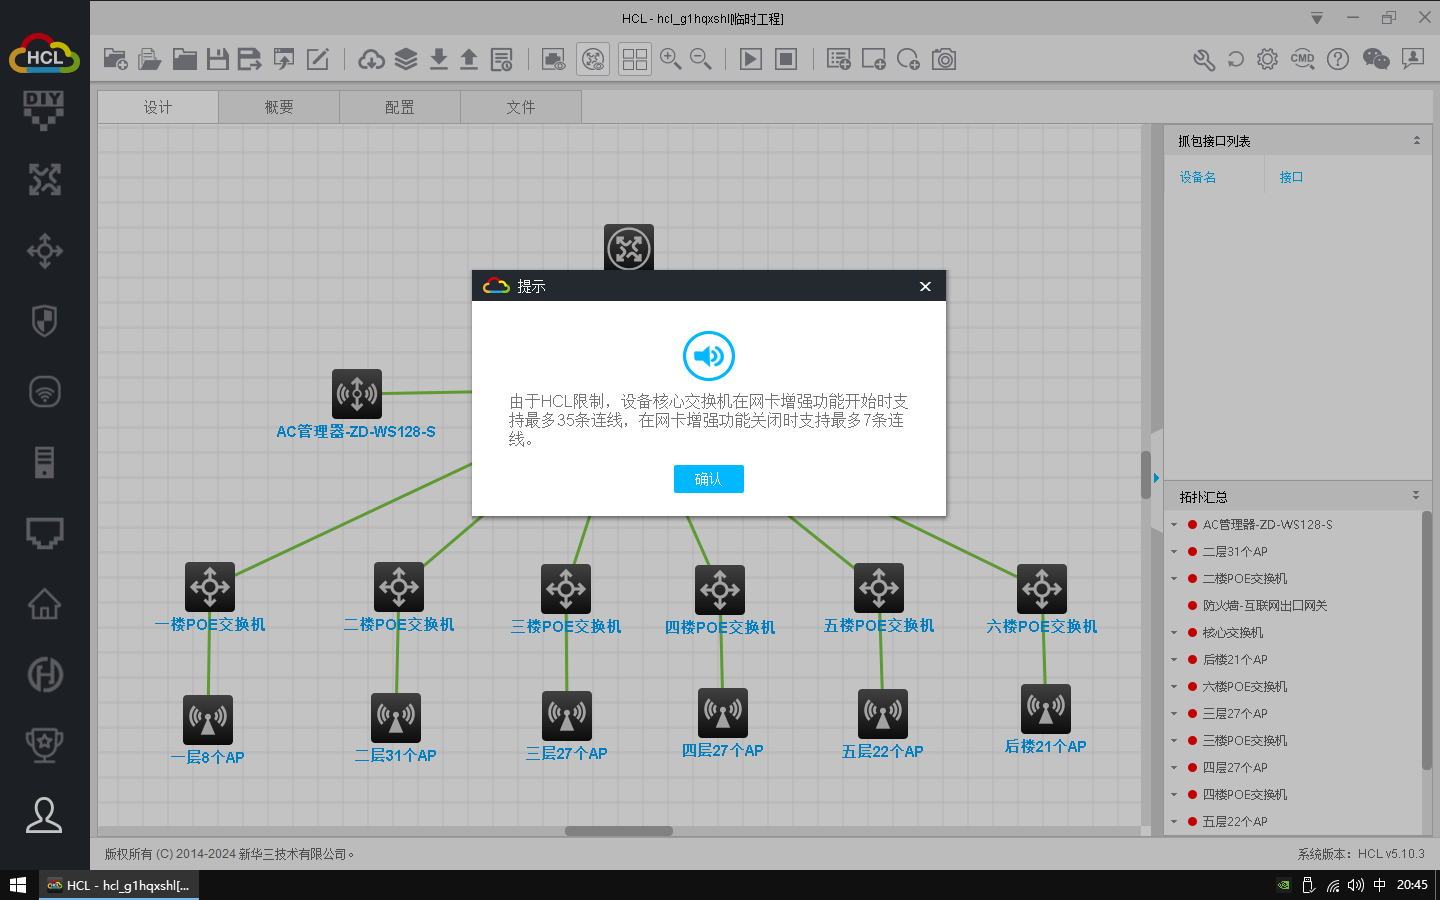Expand the 六楼POE交换机 tree row arrow

[1174, 687]
